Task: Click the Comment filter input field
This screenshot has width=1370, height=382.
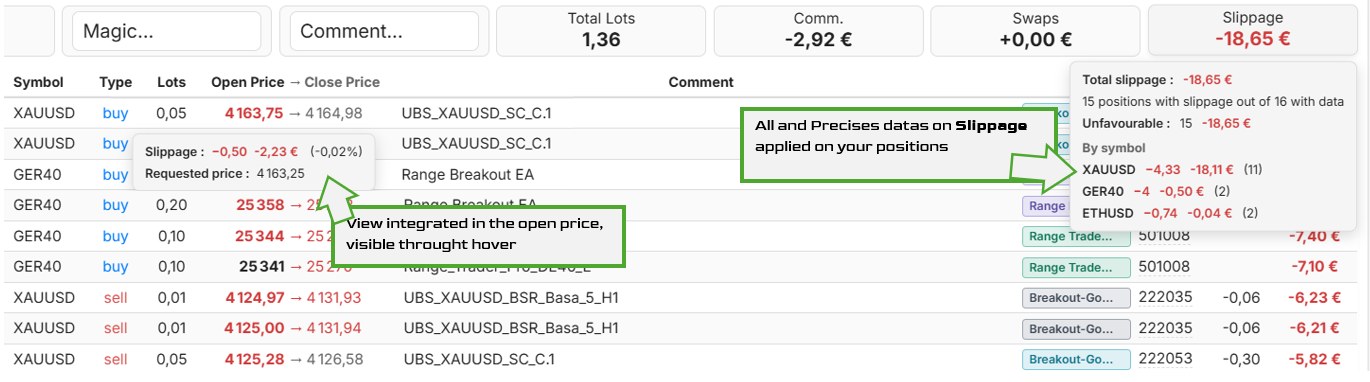Action: (x=384, y=31)
